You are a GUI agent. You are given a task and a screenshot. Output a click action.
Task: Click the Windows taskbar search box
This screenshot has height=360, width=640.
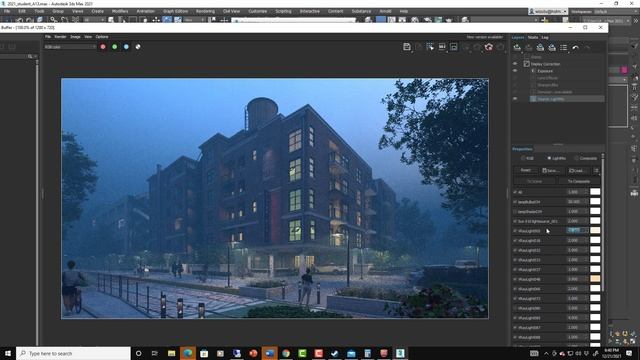tap(73, 353)
